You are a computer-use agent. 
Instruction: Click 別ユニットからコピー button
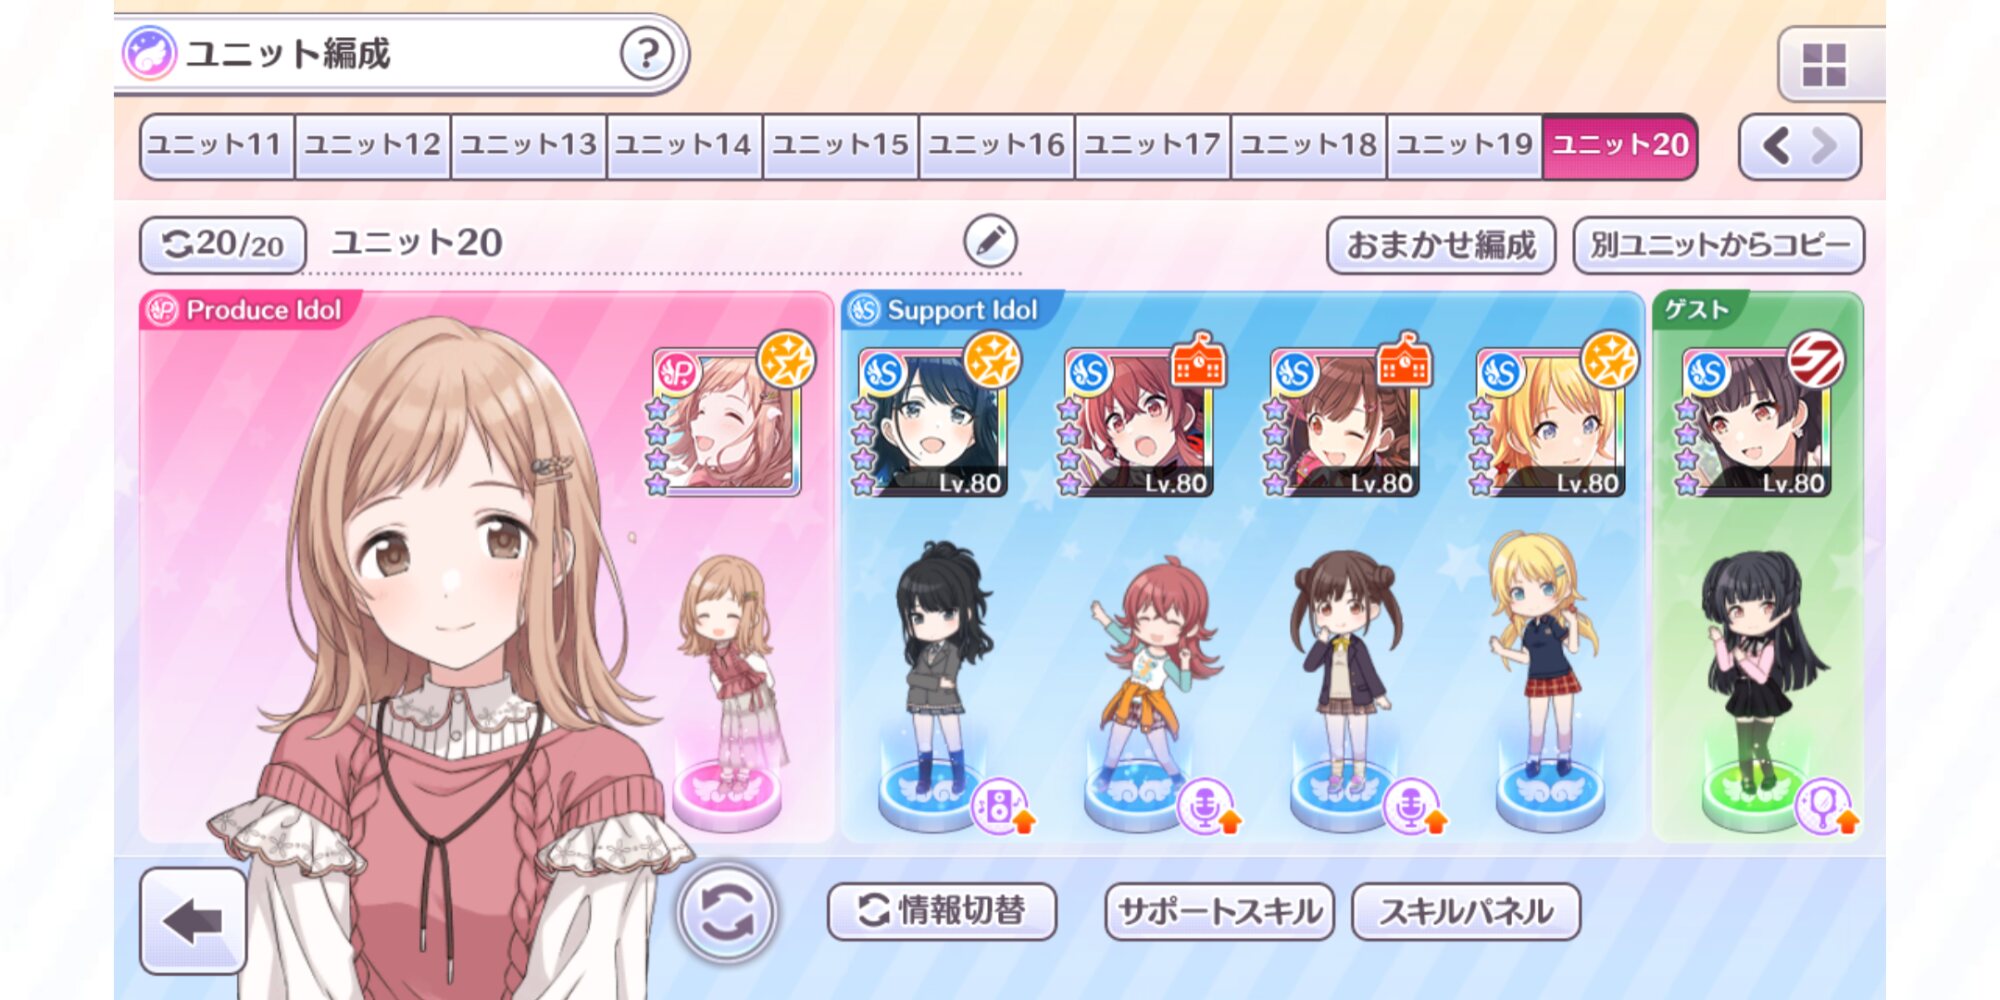tap(1719, 245)
